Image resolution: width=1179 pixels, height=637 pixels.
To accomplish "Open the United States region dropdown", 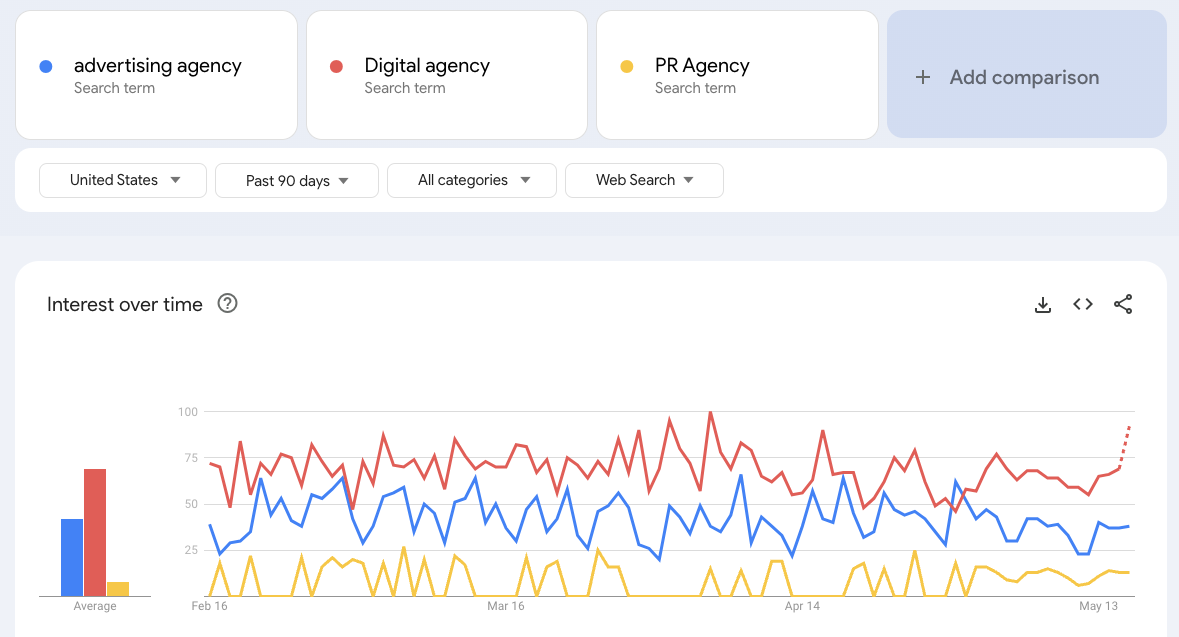I will [123, 180].
